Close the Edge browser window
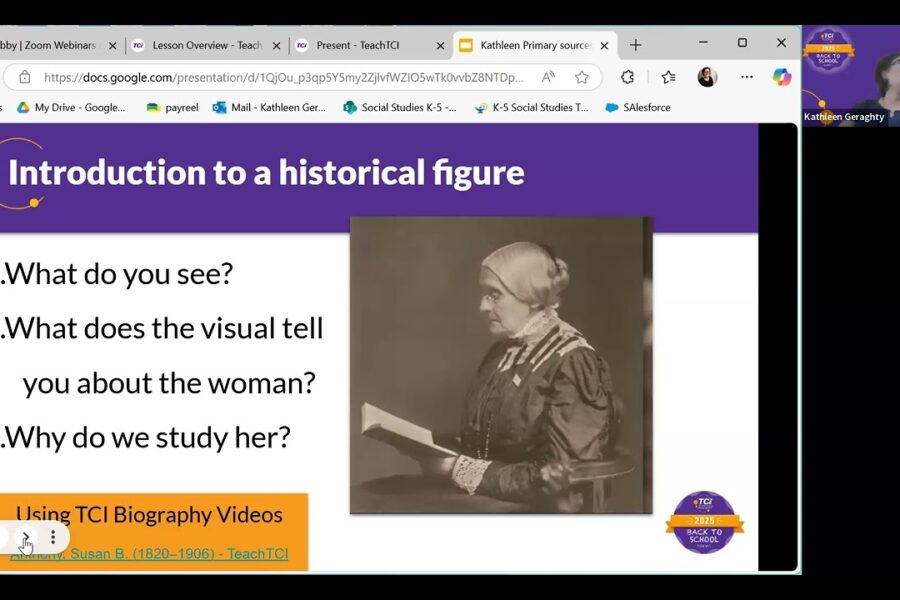 tap(781, 42)
